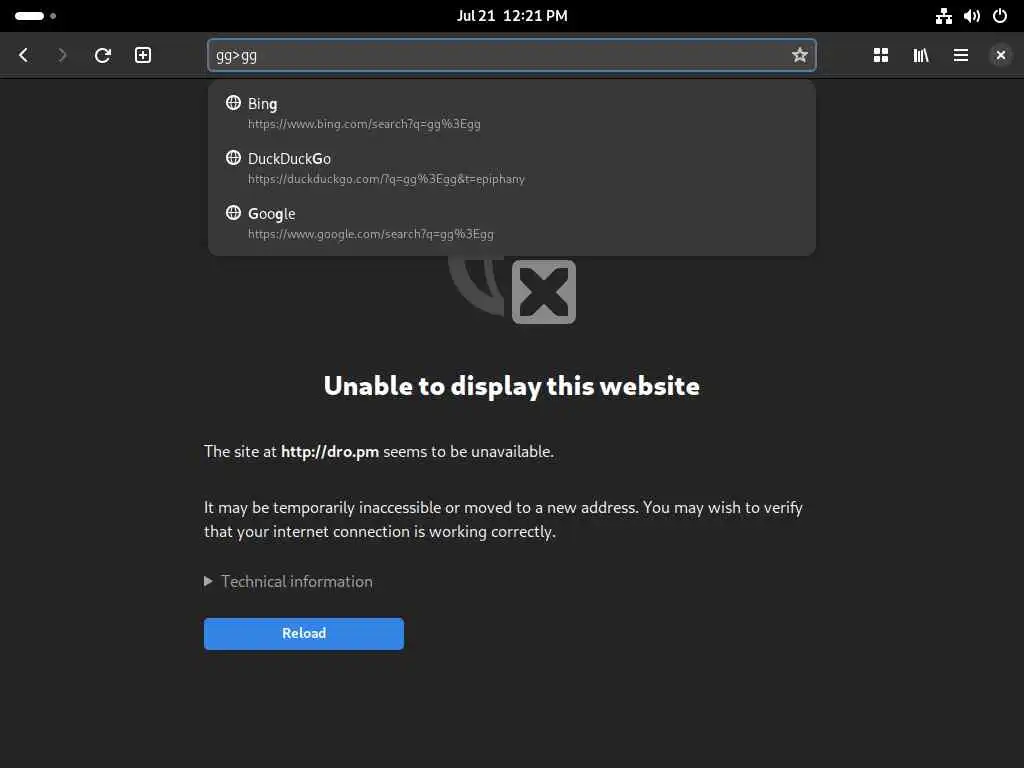This screenshot has width=1024, height=768.
Task: Select the DuckDuckGo search suggestion
Action: pos(511,168)
